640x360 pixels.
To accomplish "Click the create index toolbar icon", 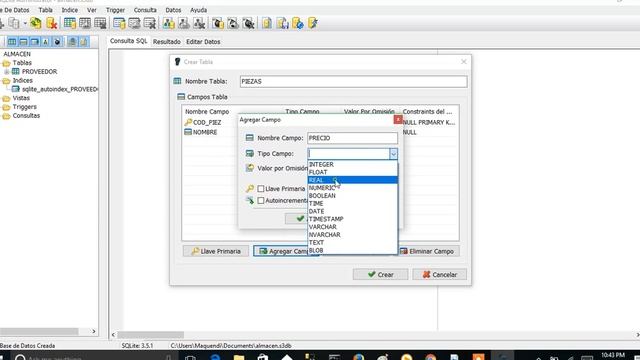I will 119,23.
